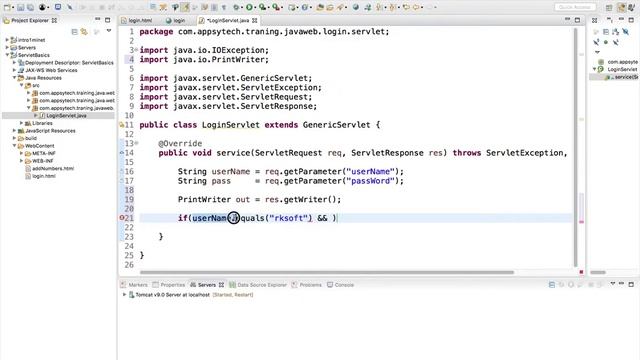This screenshot has height=360, width=640.
Task: Collapse the WebContent folder
Action: 14,146
